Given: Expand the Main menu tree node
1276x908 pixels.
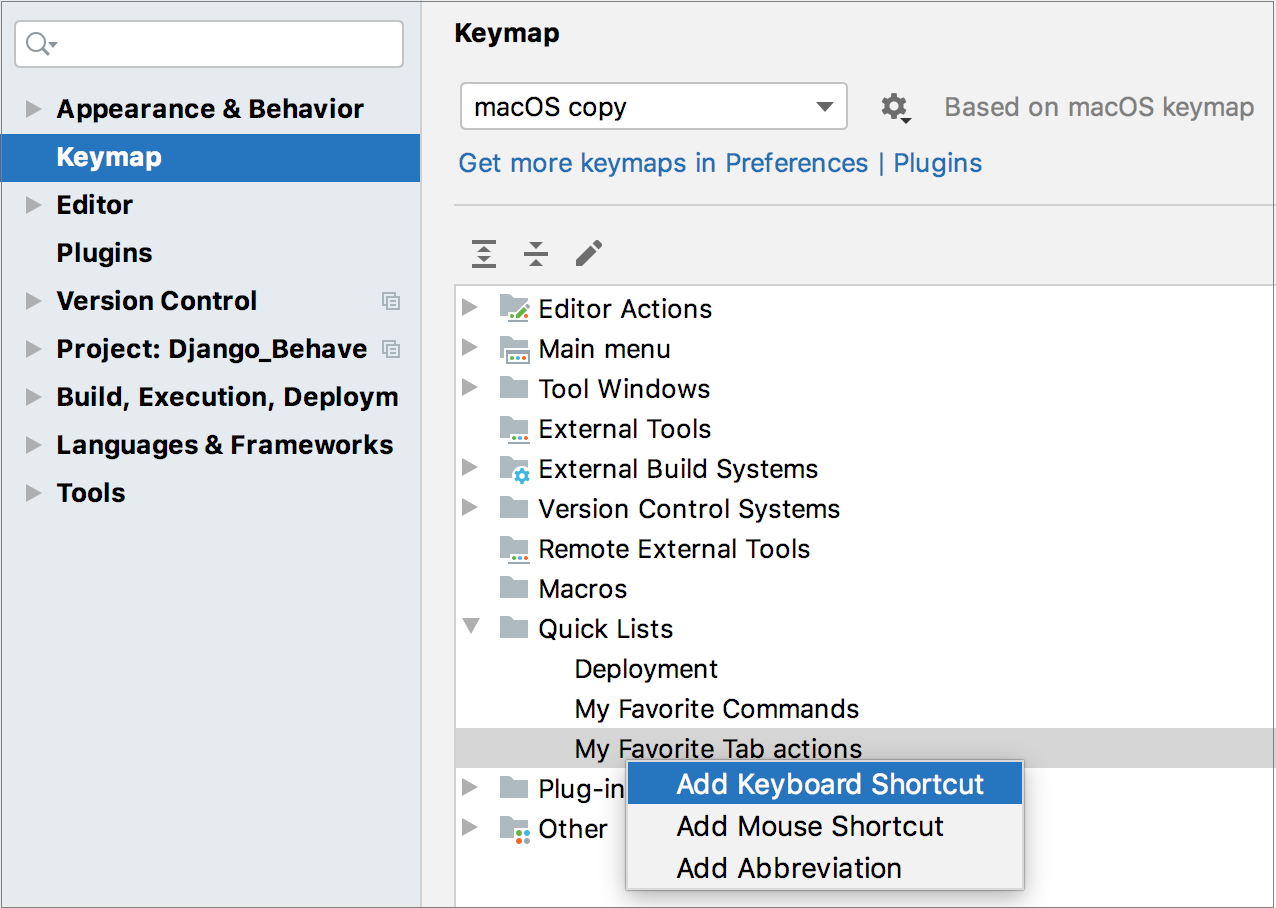Looking at the screenshot, I should tap(470, 347).
